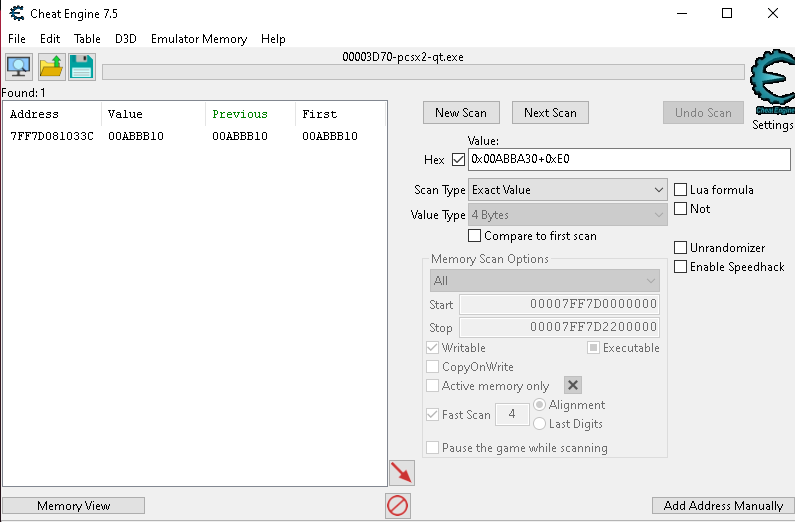Click the First column header
This screenshot has height=522, width=795.
[340, 114]
